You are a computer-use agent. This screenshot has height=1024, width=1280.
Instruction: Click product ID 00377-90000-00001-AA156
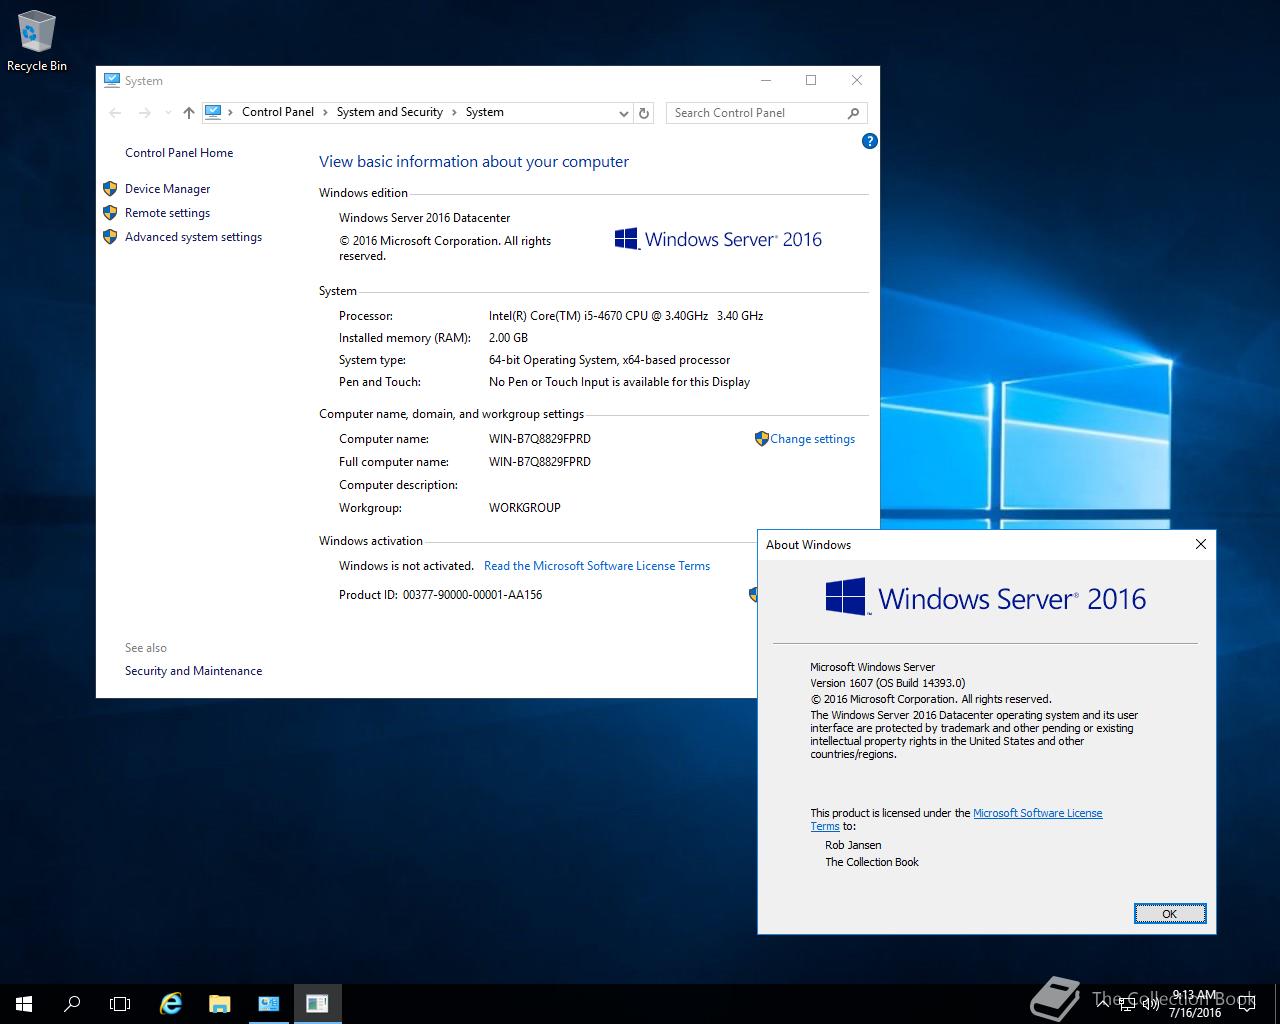coord(472,594)
